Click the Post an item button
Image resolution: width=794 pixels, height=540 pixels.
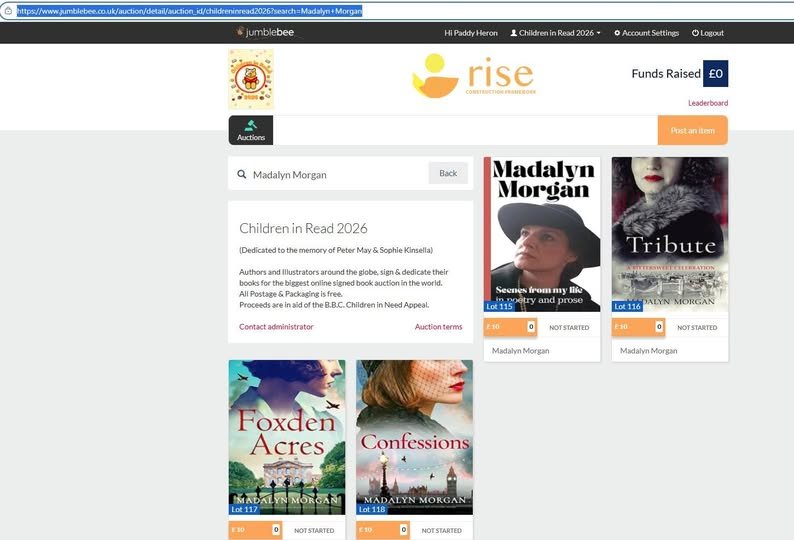[693, 130]
